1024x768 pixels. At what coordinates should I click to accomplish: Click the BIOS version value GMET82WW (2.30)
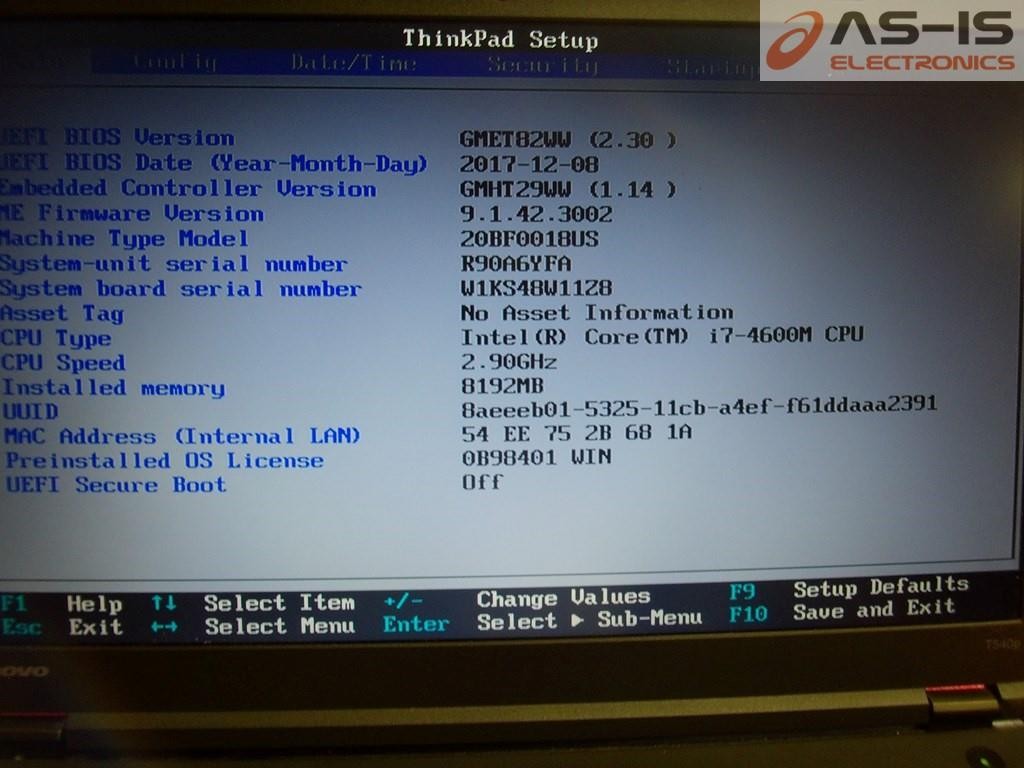coord(568,140)
